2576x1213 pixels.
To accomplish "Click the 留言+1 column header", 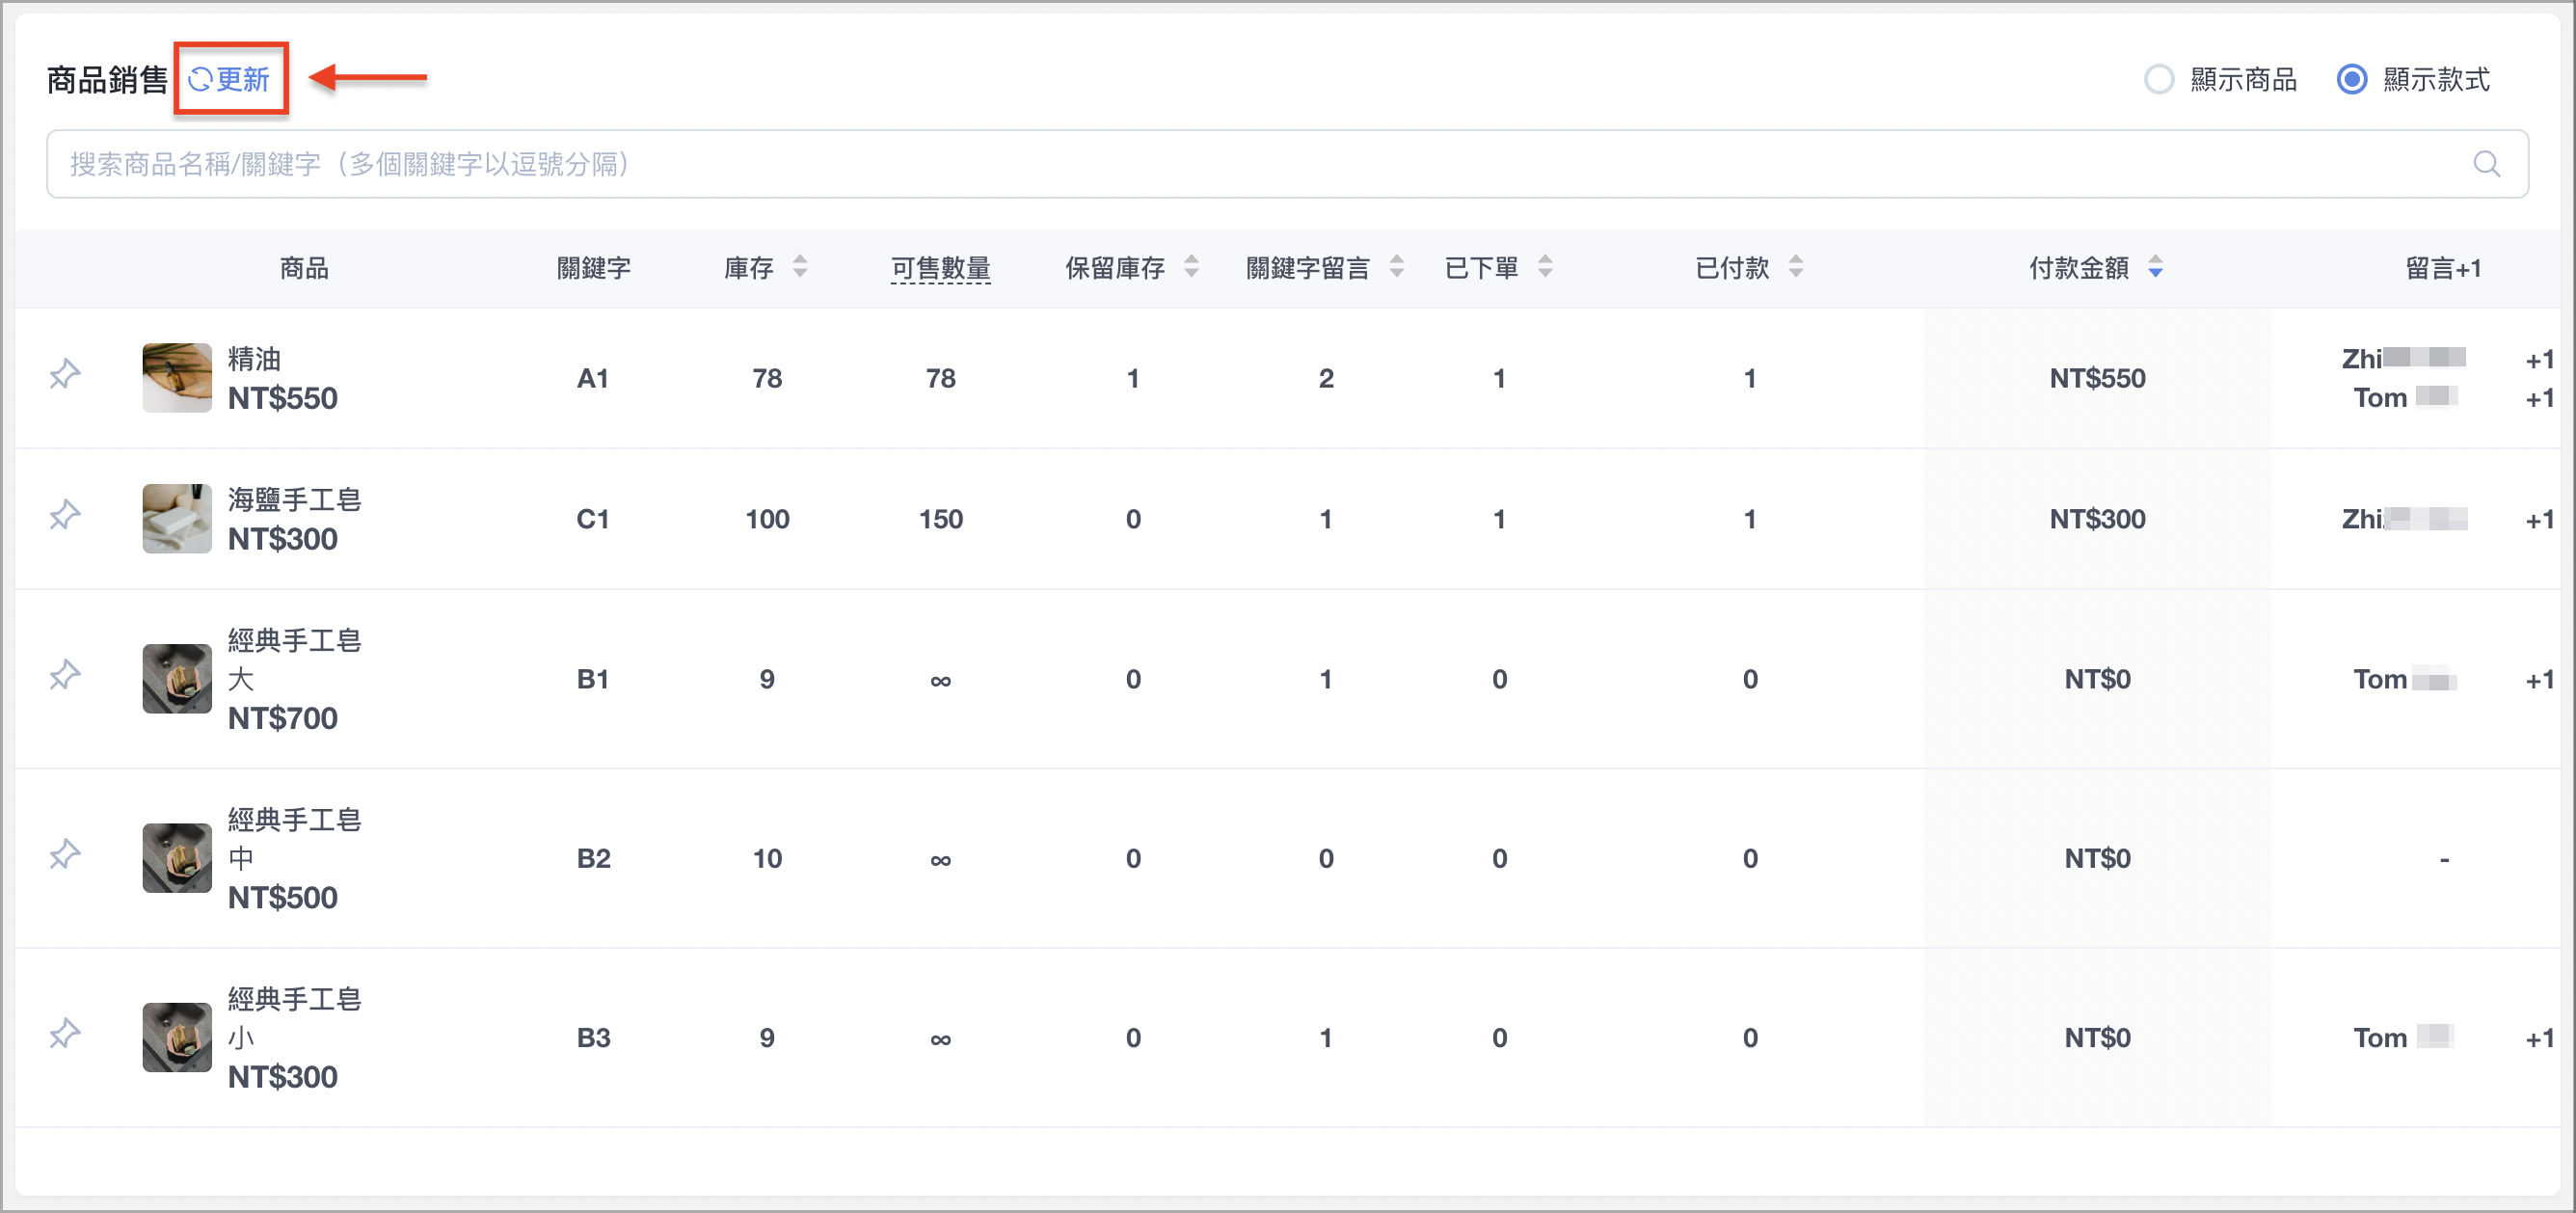I will (x=2442, y=268).
